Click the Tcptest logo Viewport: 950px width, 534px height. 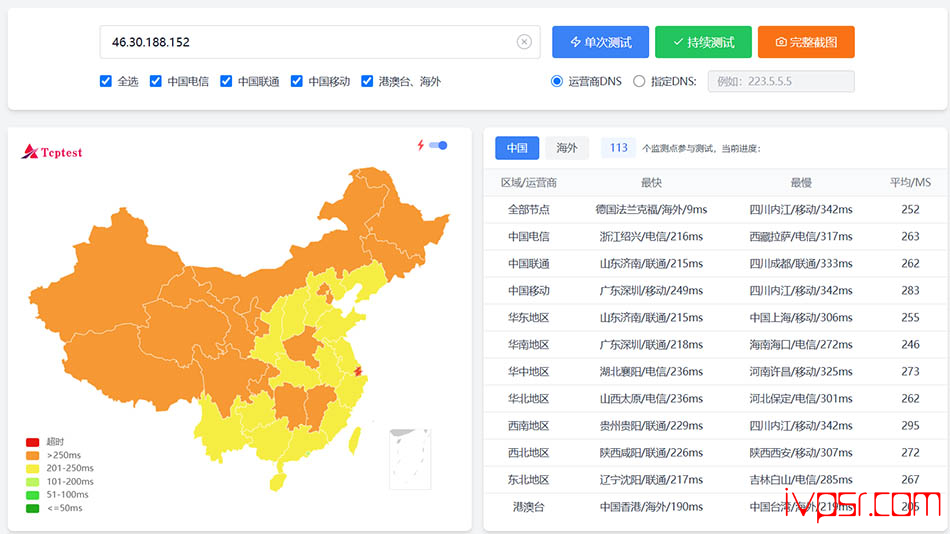(x=51, y=152)
